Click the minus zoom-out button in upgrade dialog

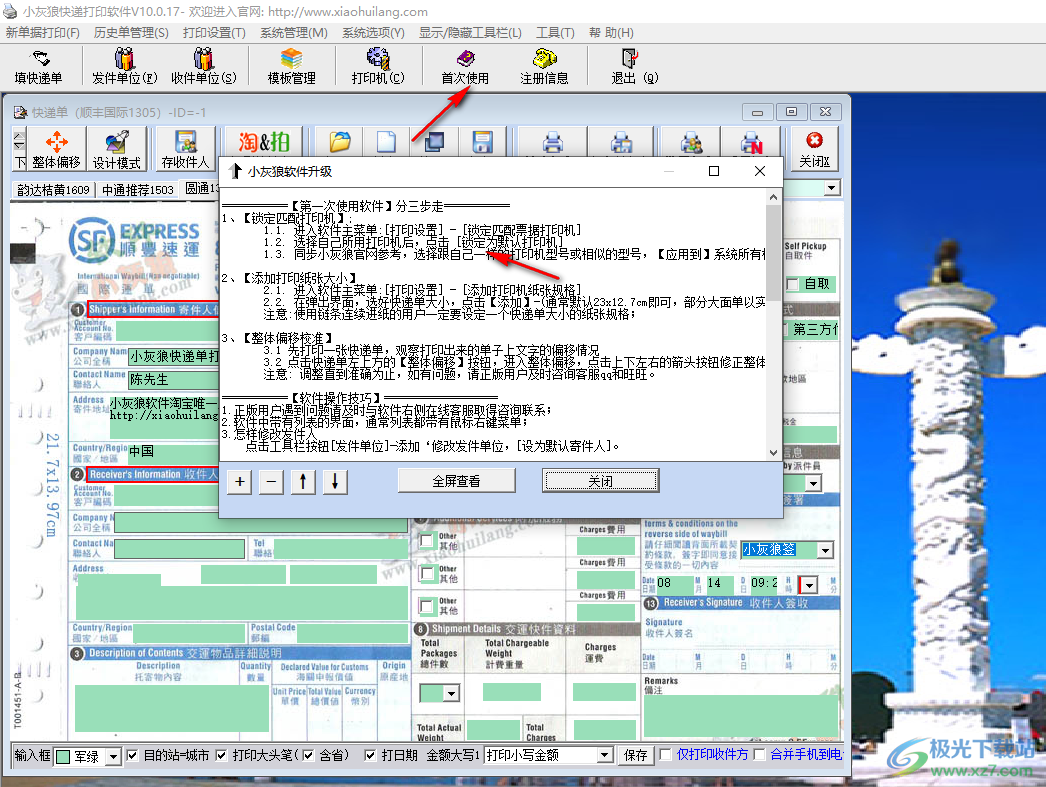pos(272,482)
